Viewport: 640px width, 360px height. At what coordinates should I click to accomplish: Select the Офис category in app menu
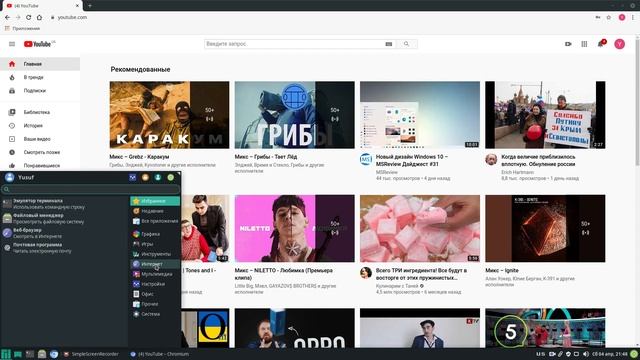tap(155, 294)
